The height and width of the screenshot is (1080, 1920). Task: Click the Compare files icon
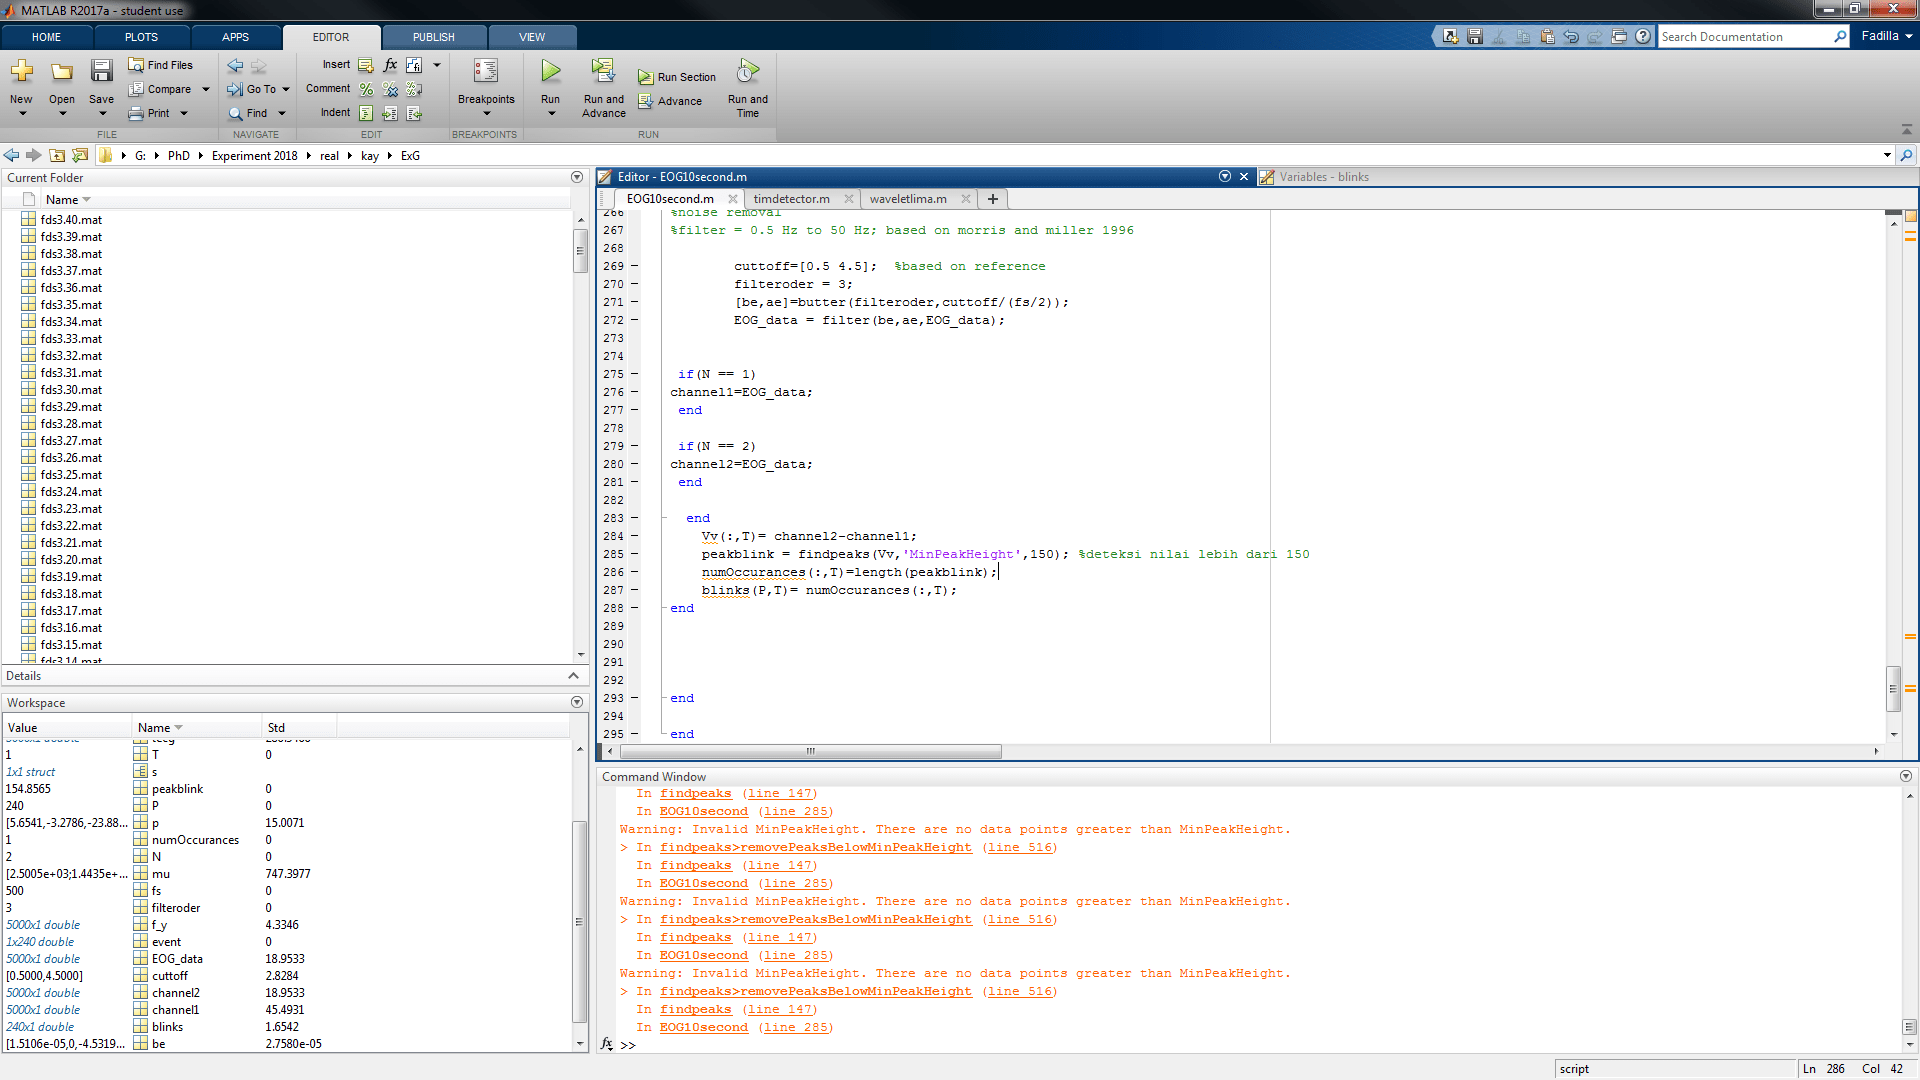pyautogui.click(x=137, y=89)
